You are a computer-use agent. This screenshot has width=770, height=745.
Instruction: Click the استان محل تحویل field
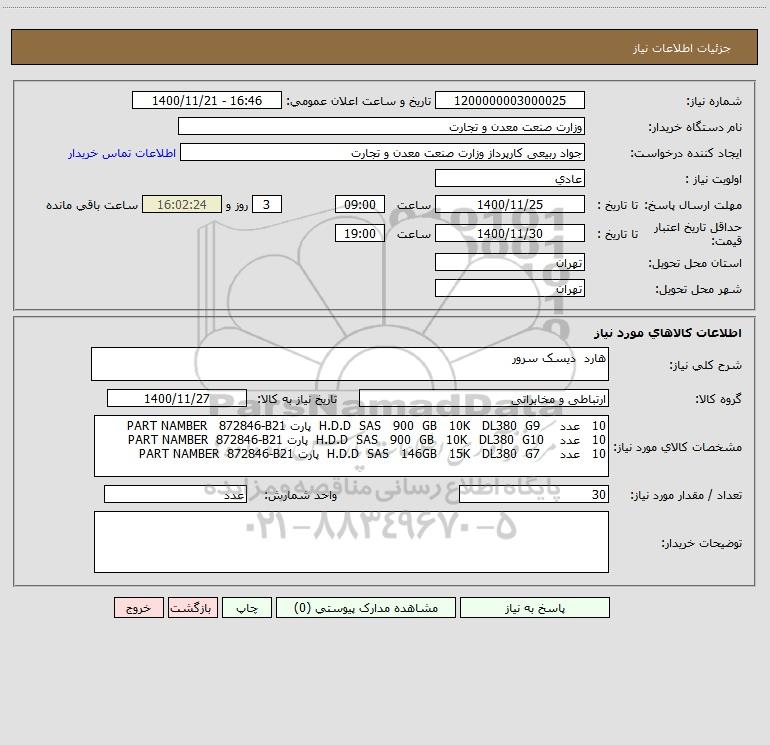click(510, 262)
